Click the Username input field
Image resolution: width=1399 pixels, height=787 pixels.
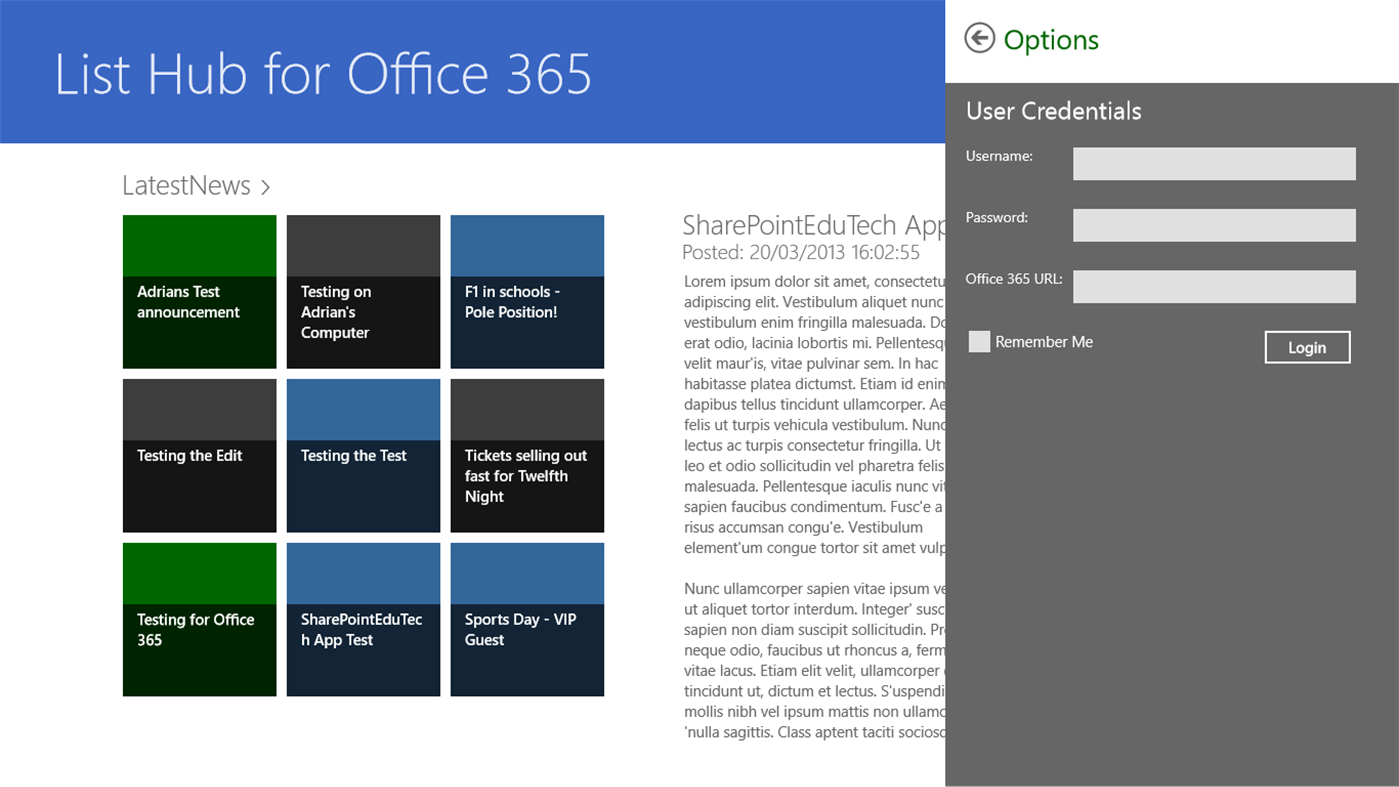tap(1213, 163)
